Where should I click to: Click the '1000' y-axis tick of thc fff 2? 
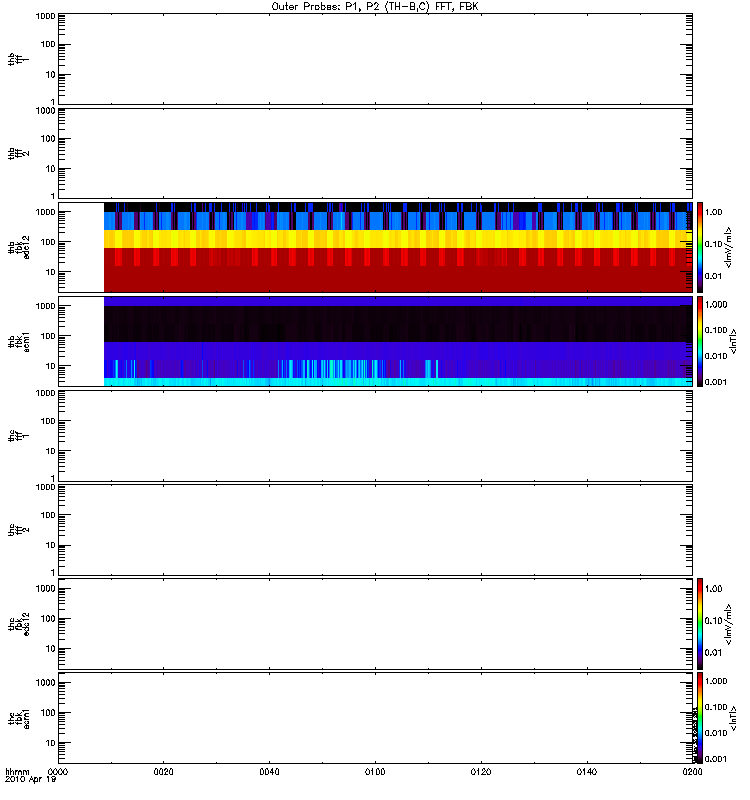pyautogui.click(x=45, y=487)
